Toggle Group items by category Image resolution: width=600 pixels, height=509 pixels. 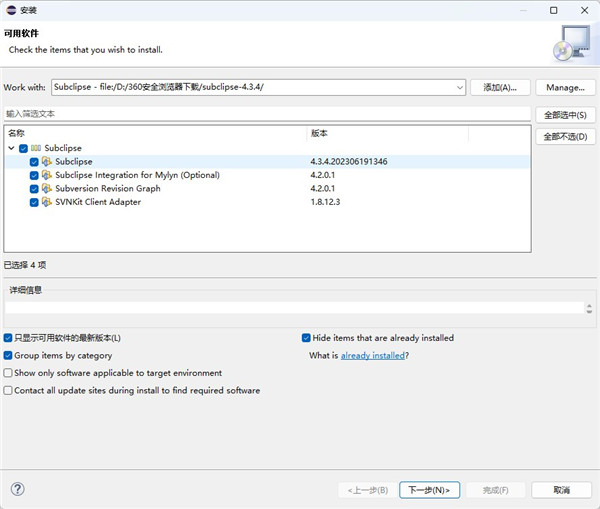pos(9,355)
